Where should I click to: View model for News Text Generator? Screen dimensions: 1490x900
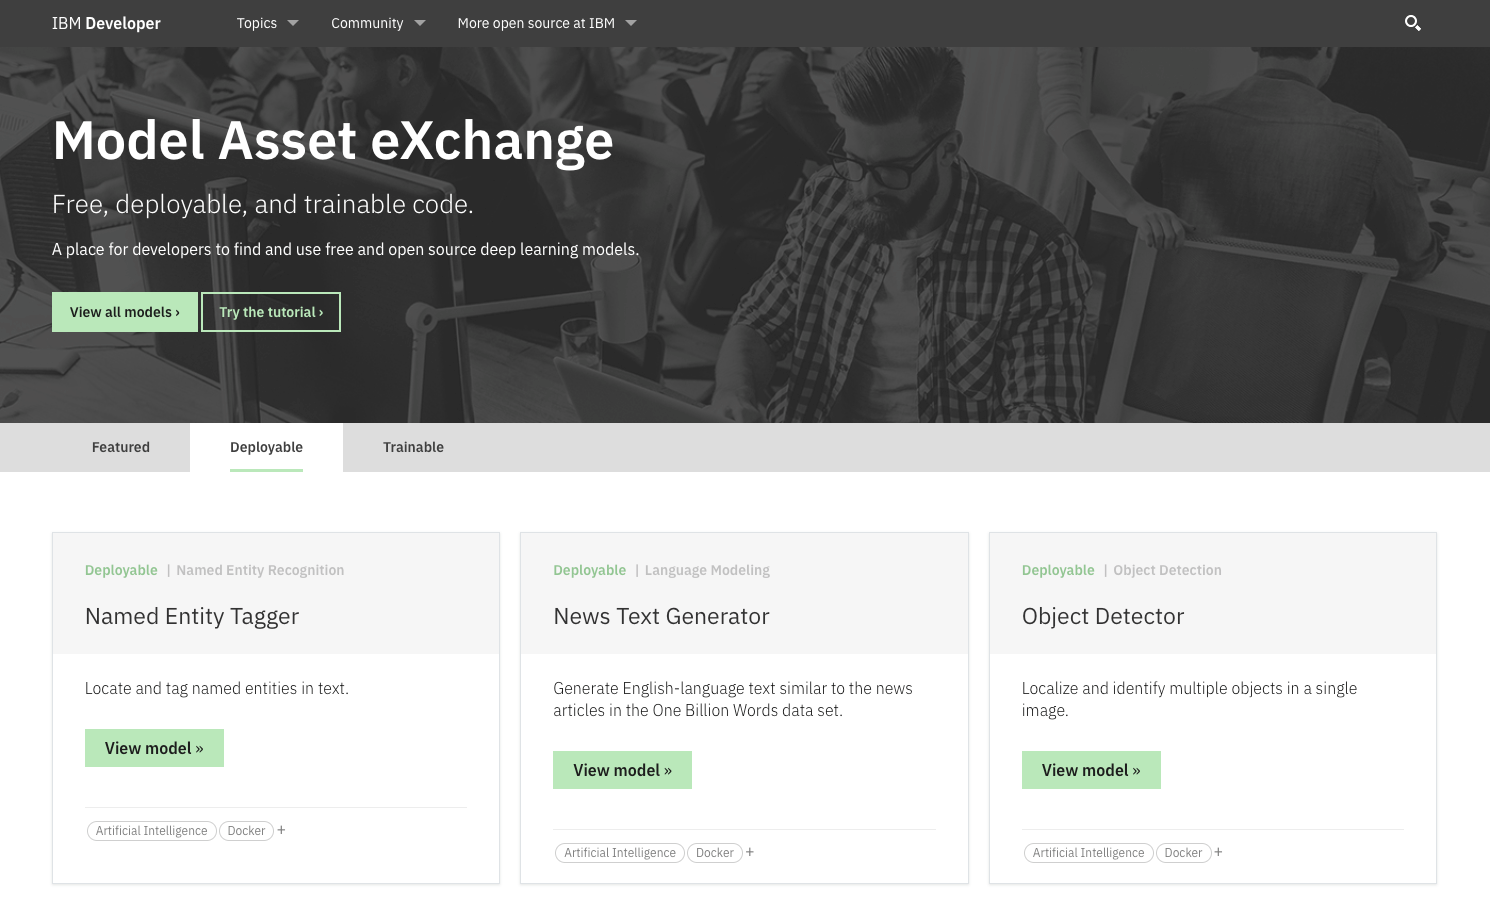pos(622,770)
